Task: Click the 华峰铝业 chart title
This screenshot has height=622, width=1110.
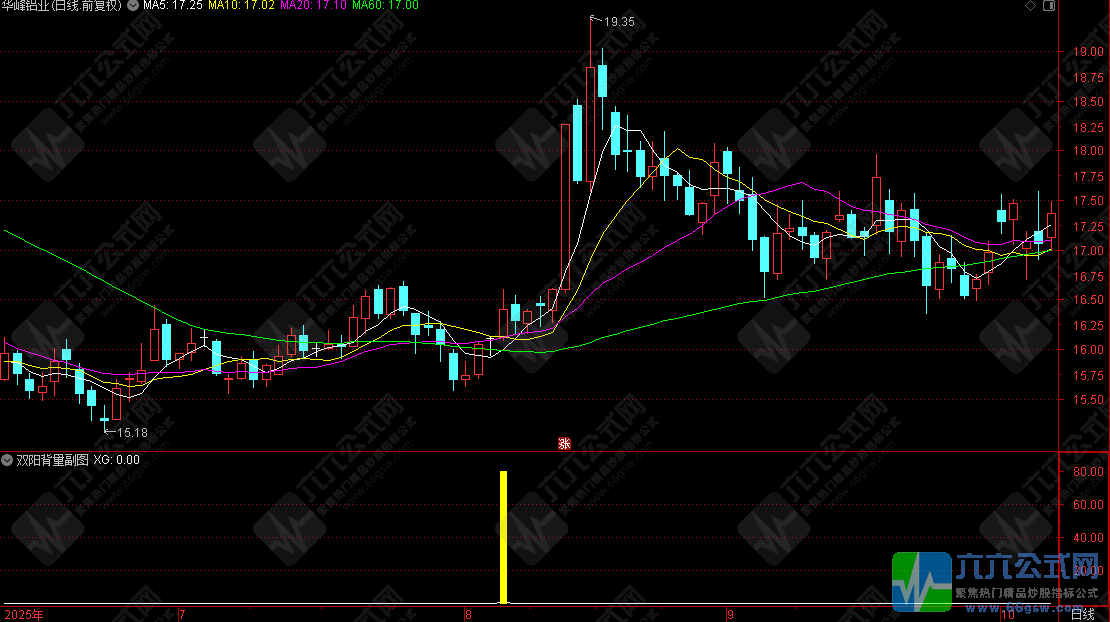Action: click(62, 6)
